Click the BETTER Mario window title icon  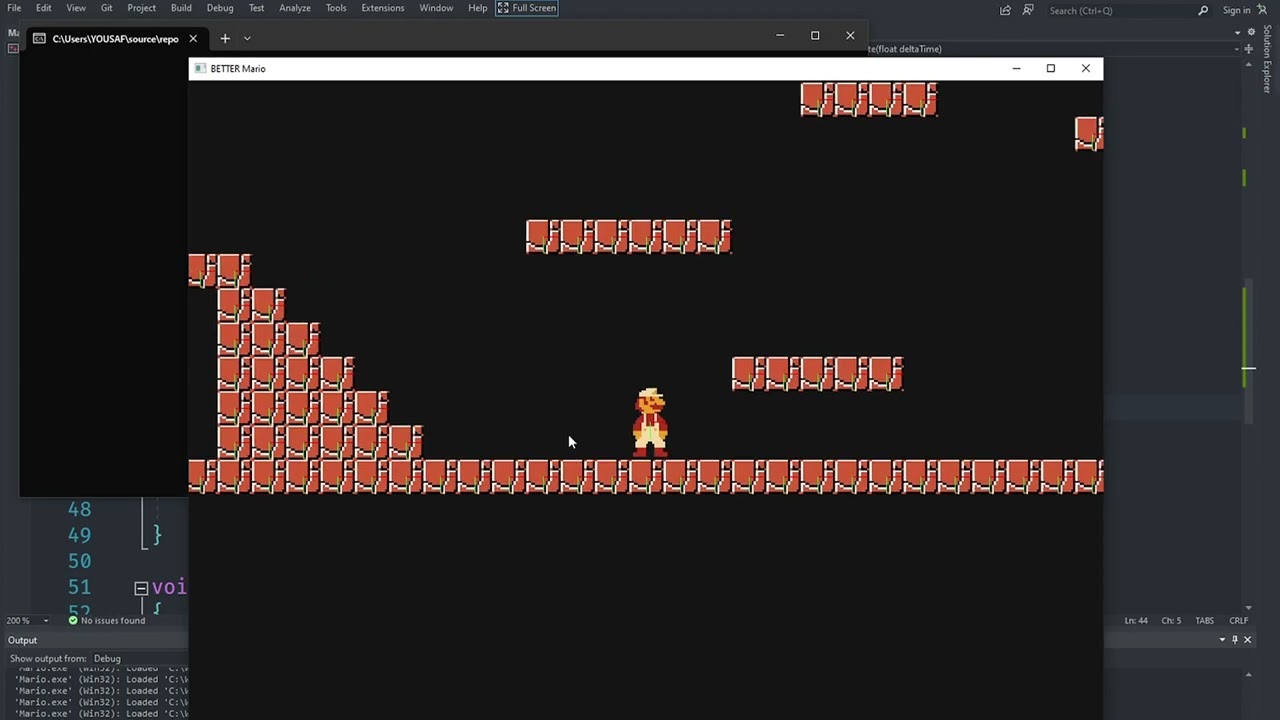pyautogui.click(x=200, y=68)
